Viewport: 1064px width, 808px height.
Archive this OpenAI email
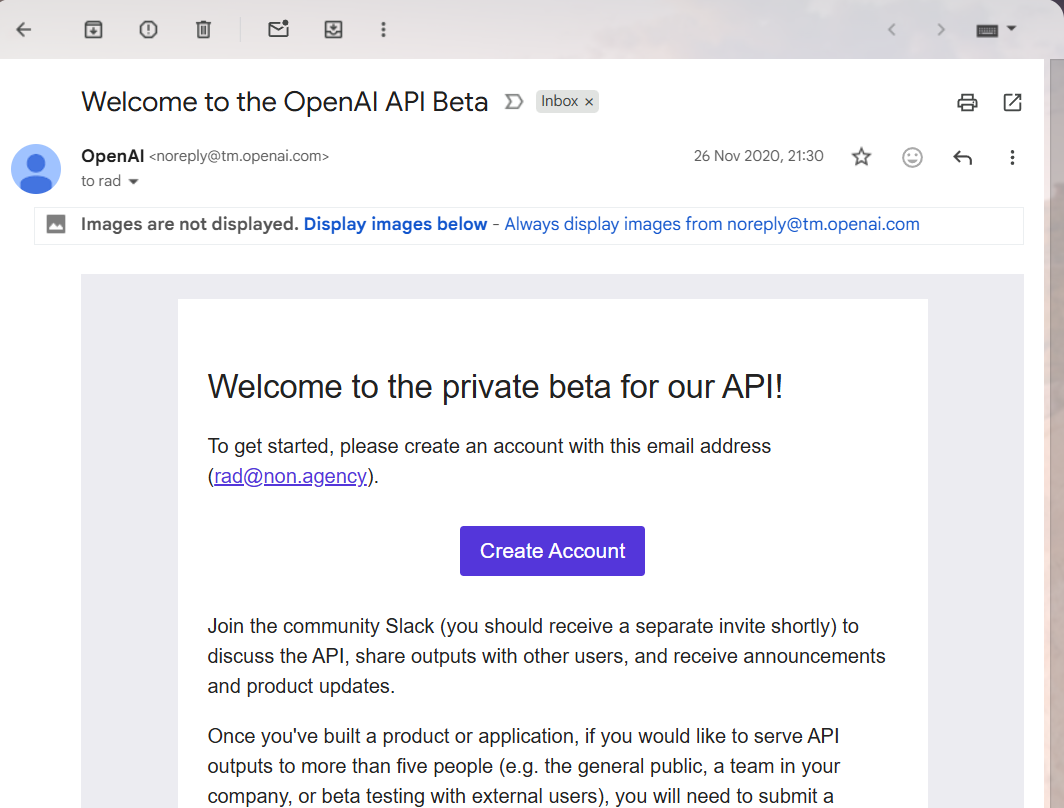pos(93,30)
